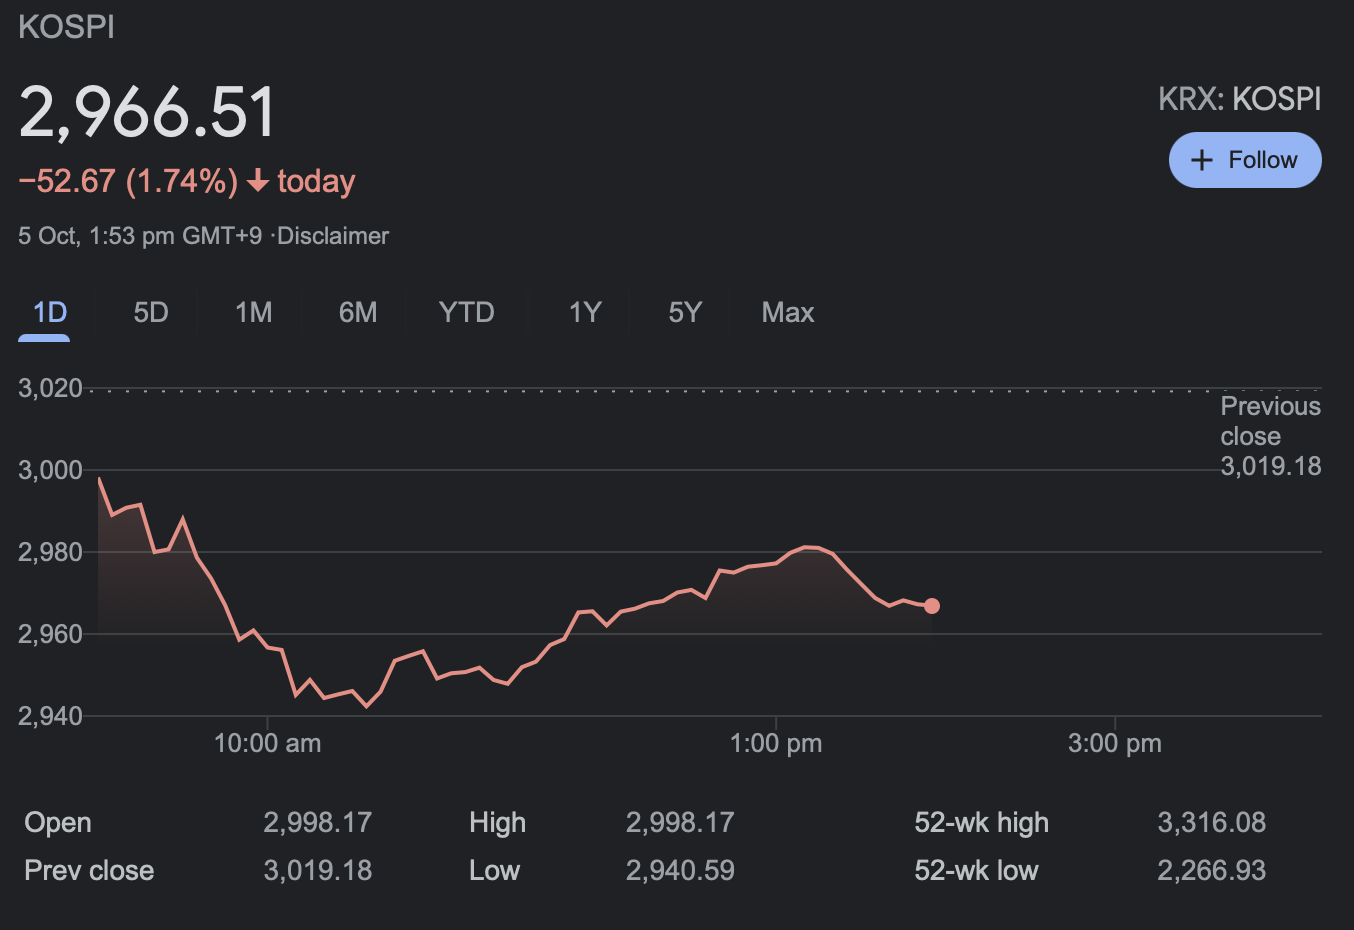Click the 52-wk high value 3,316.08
Image resolution: width=1354 pixels, height=930 pixels.
tap(1212, 823)
